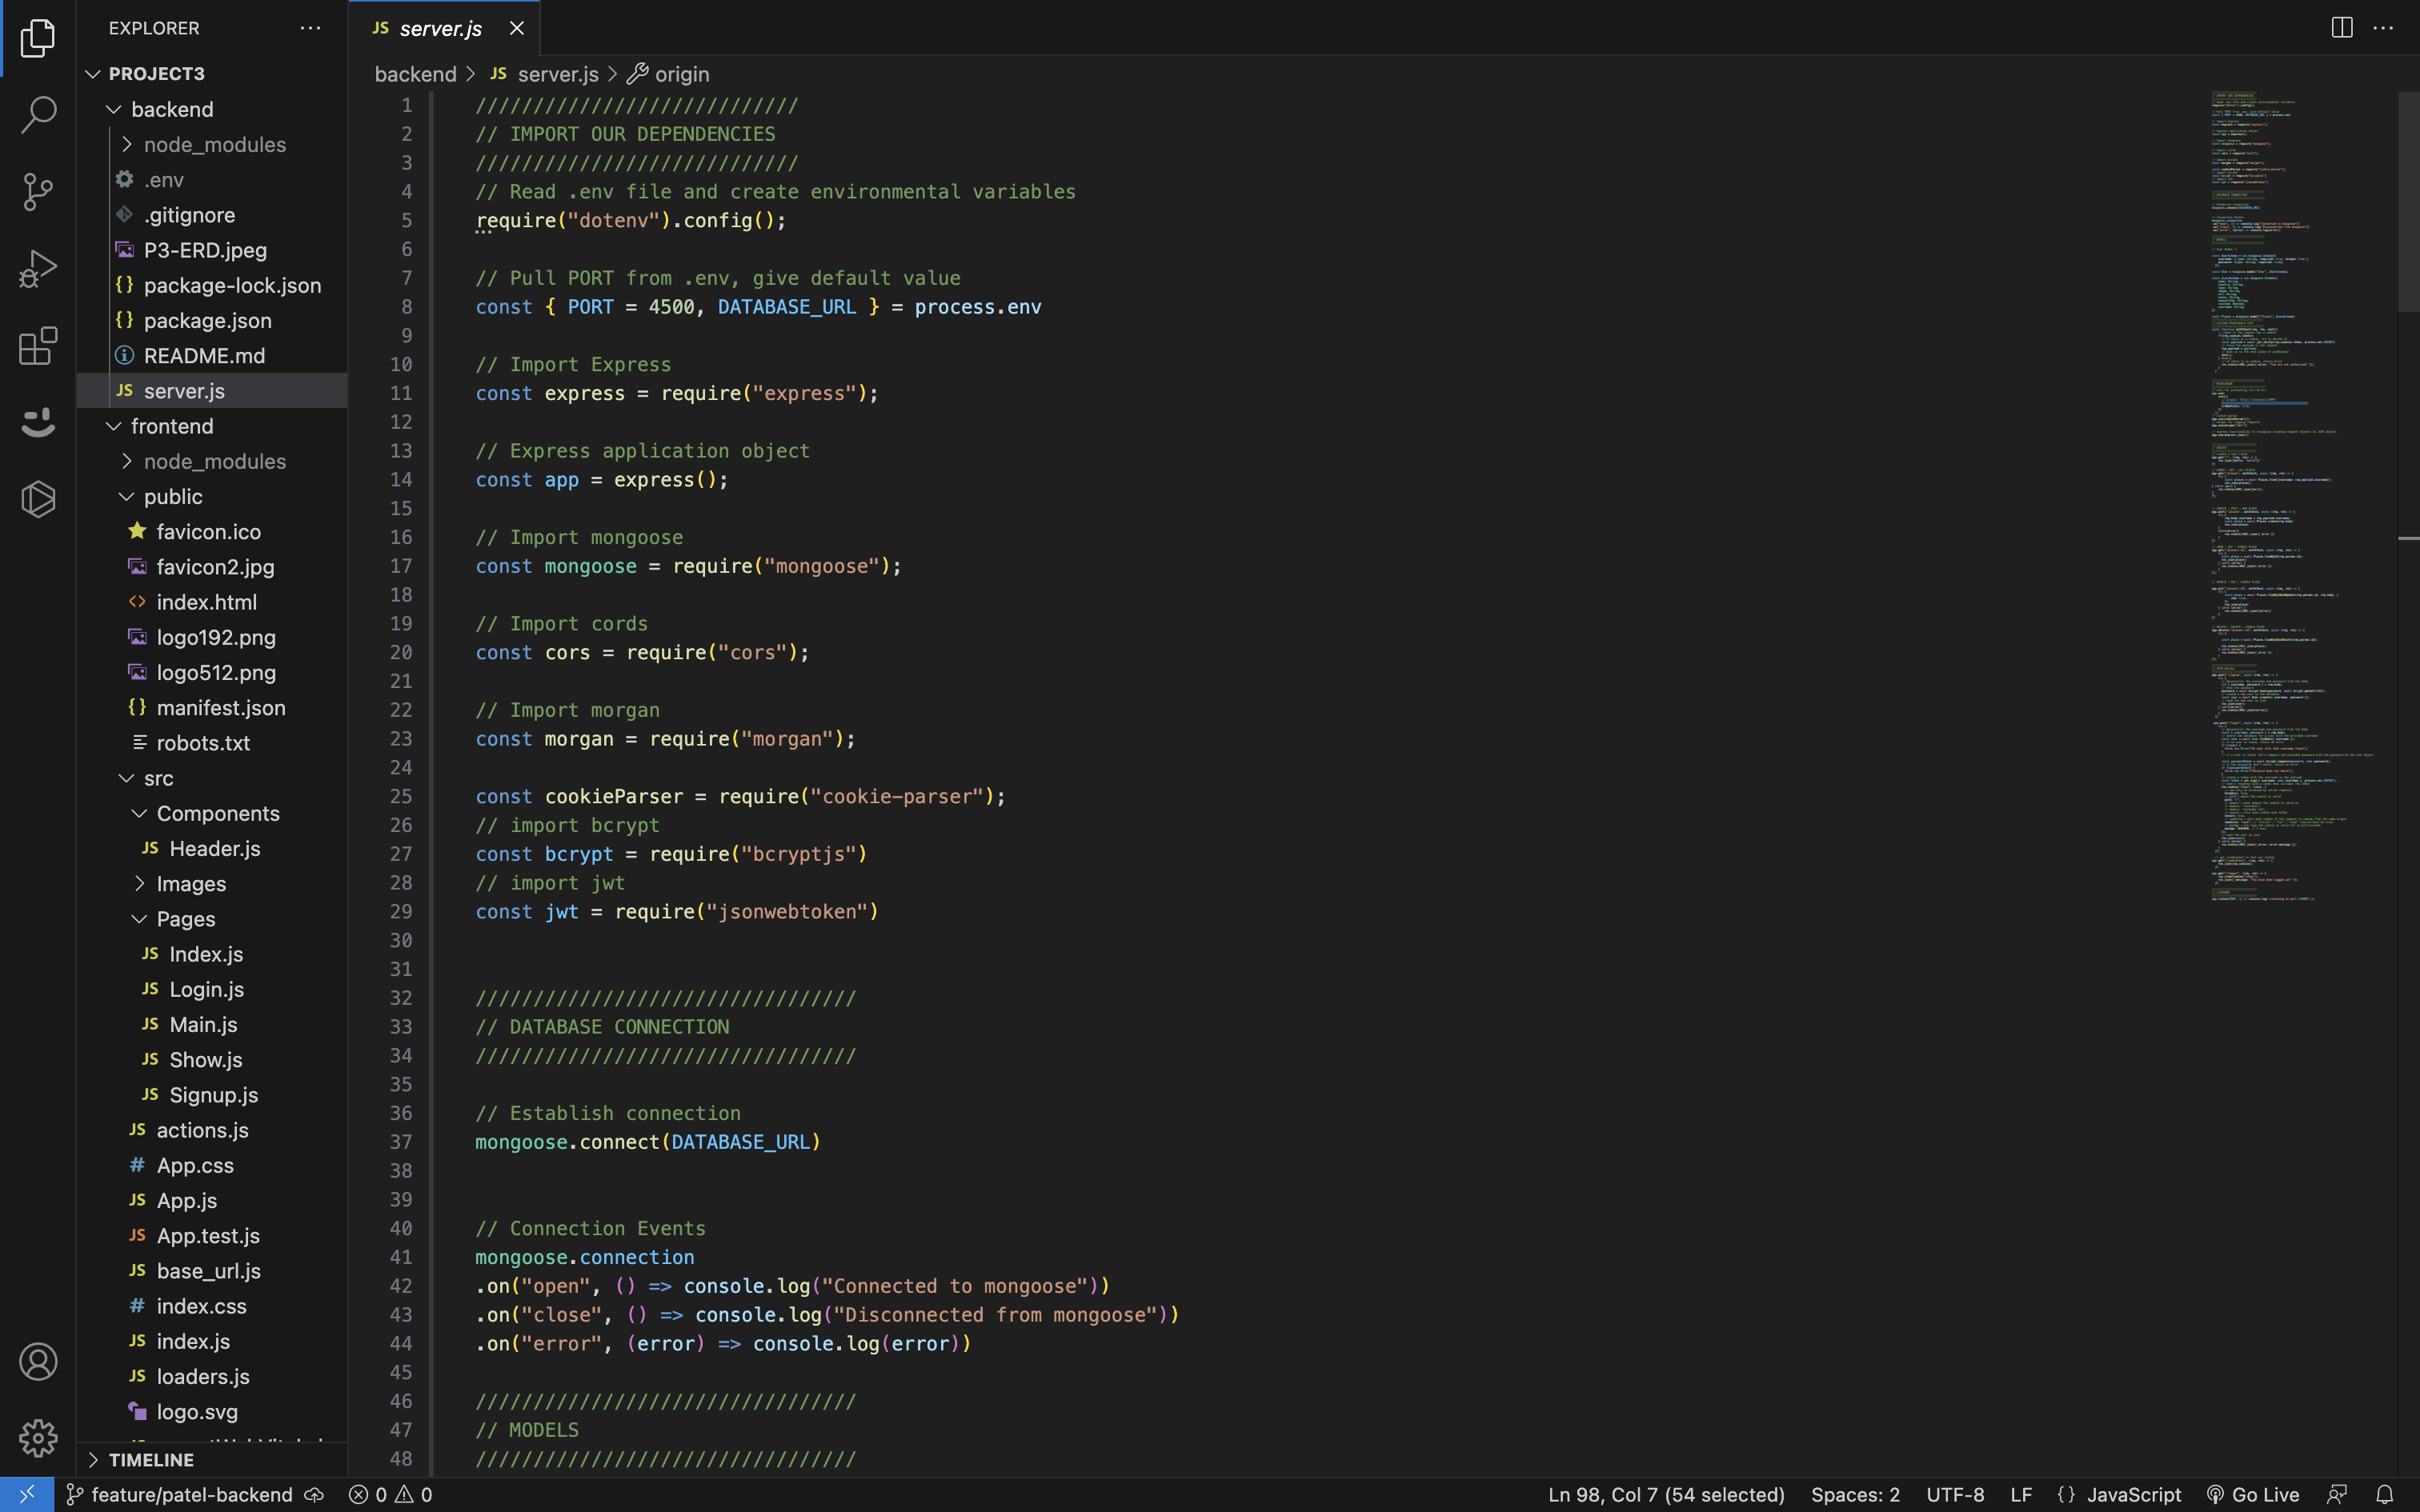This screenshot has height=1512, width=2420.
Task: Expand the Images folder
Action: [190, 884]
